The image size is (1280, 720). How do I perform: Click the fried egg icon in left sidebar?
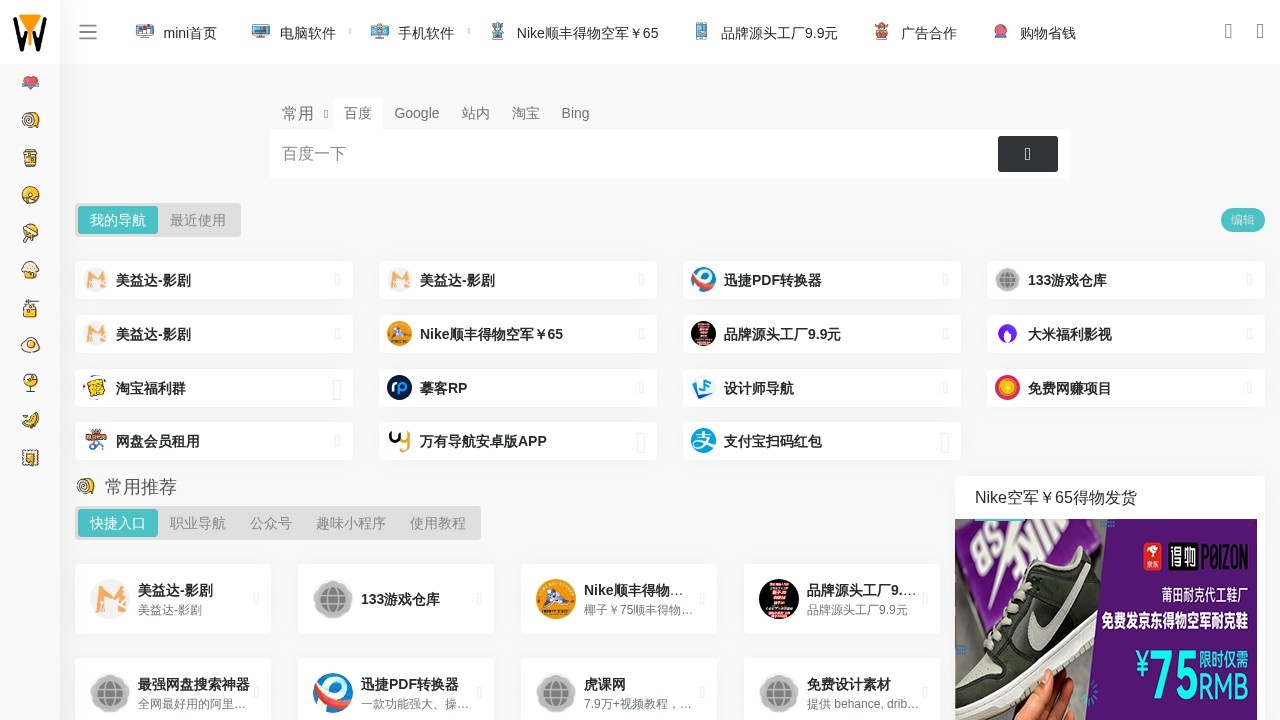click(x=30, y=345)
